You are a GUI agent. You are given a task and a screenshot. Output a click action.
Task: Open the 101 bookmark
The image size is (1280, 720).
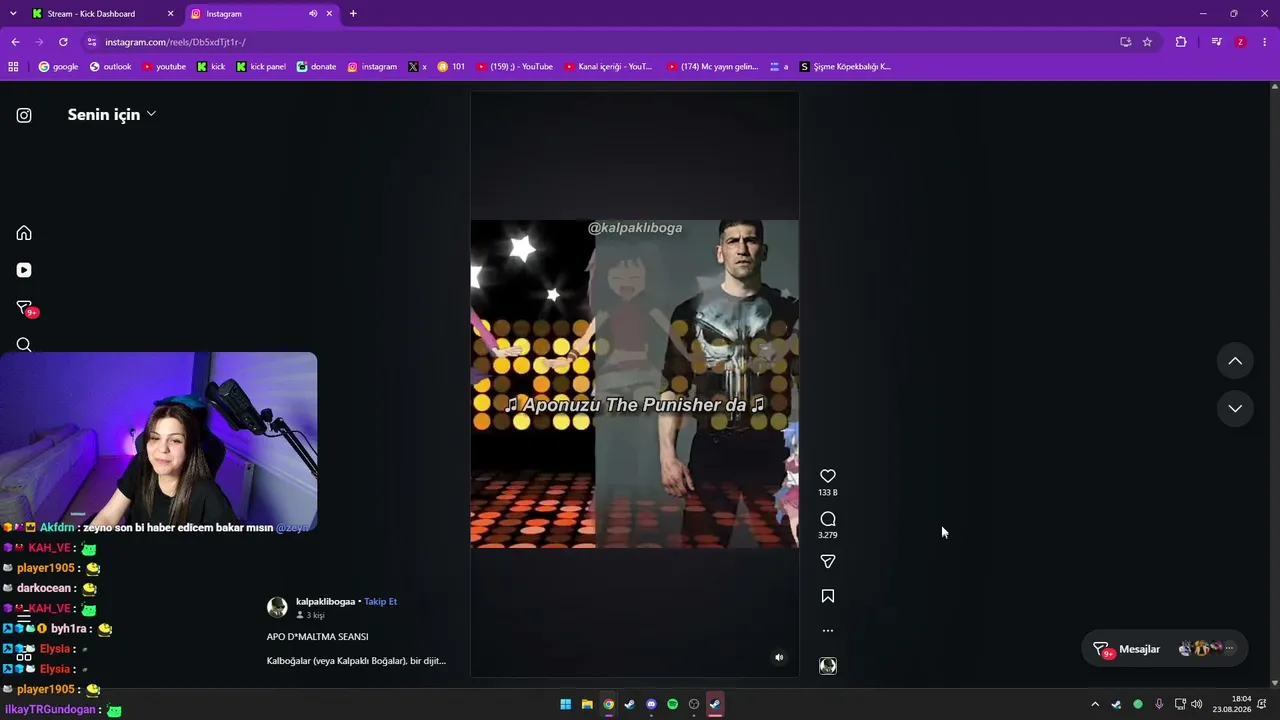click(x=451, y=67)
